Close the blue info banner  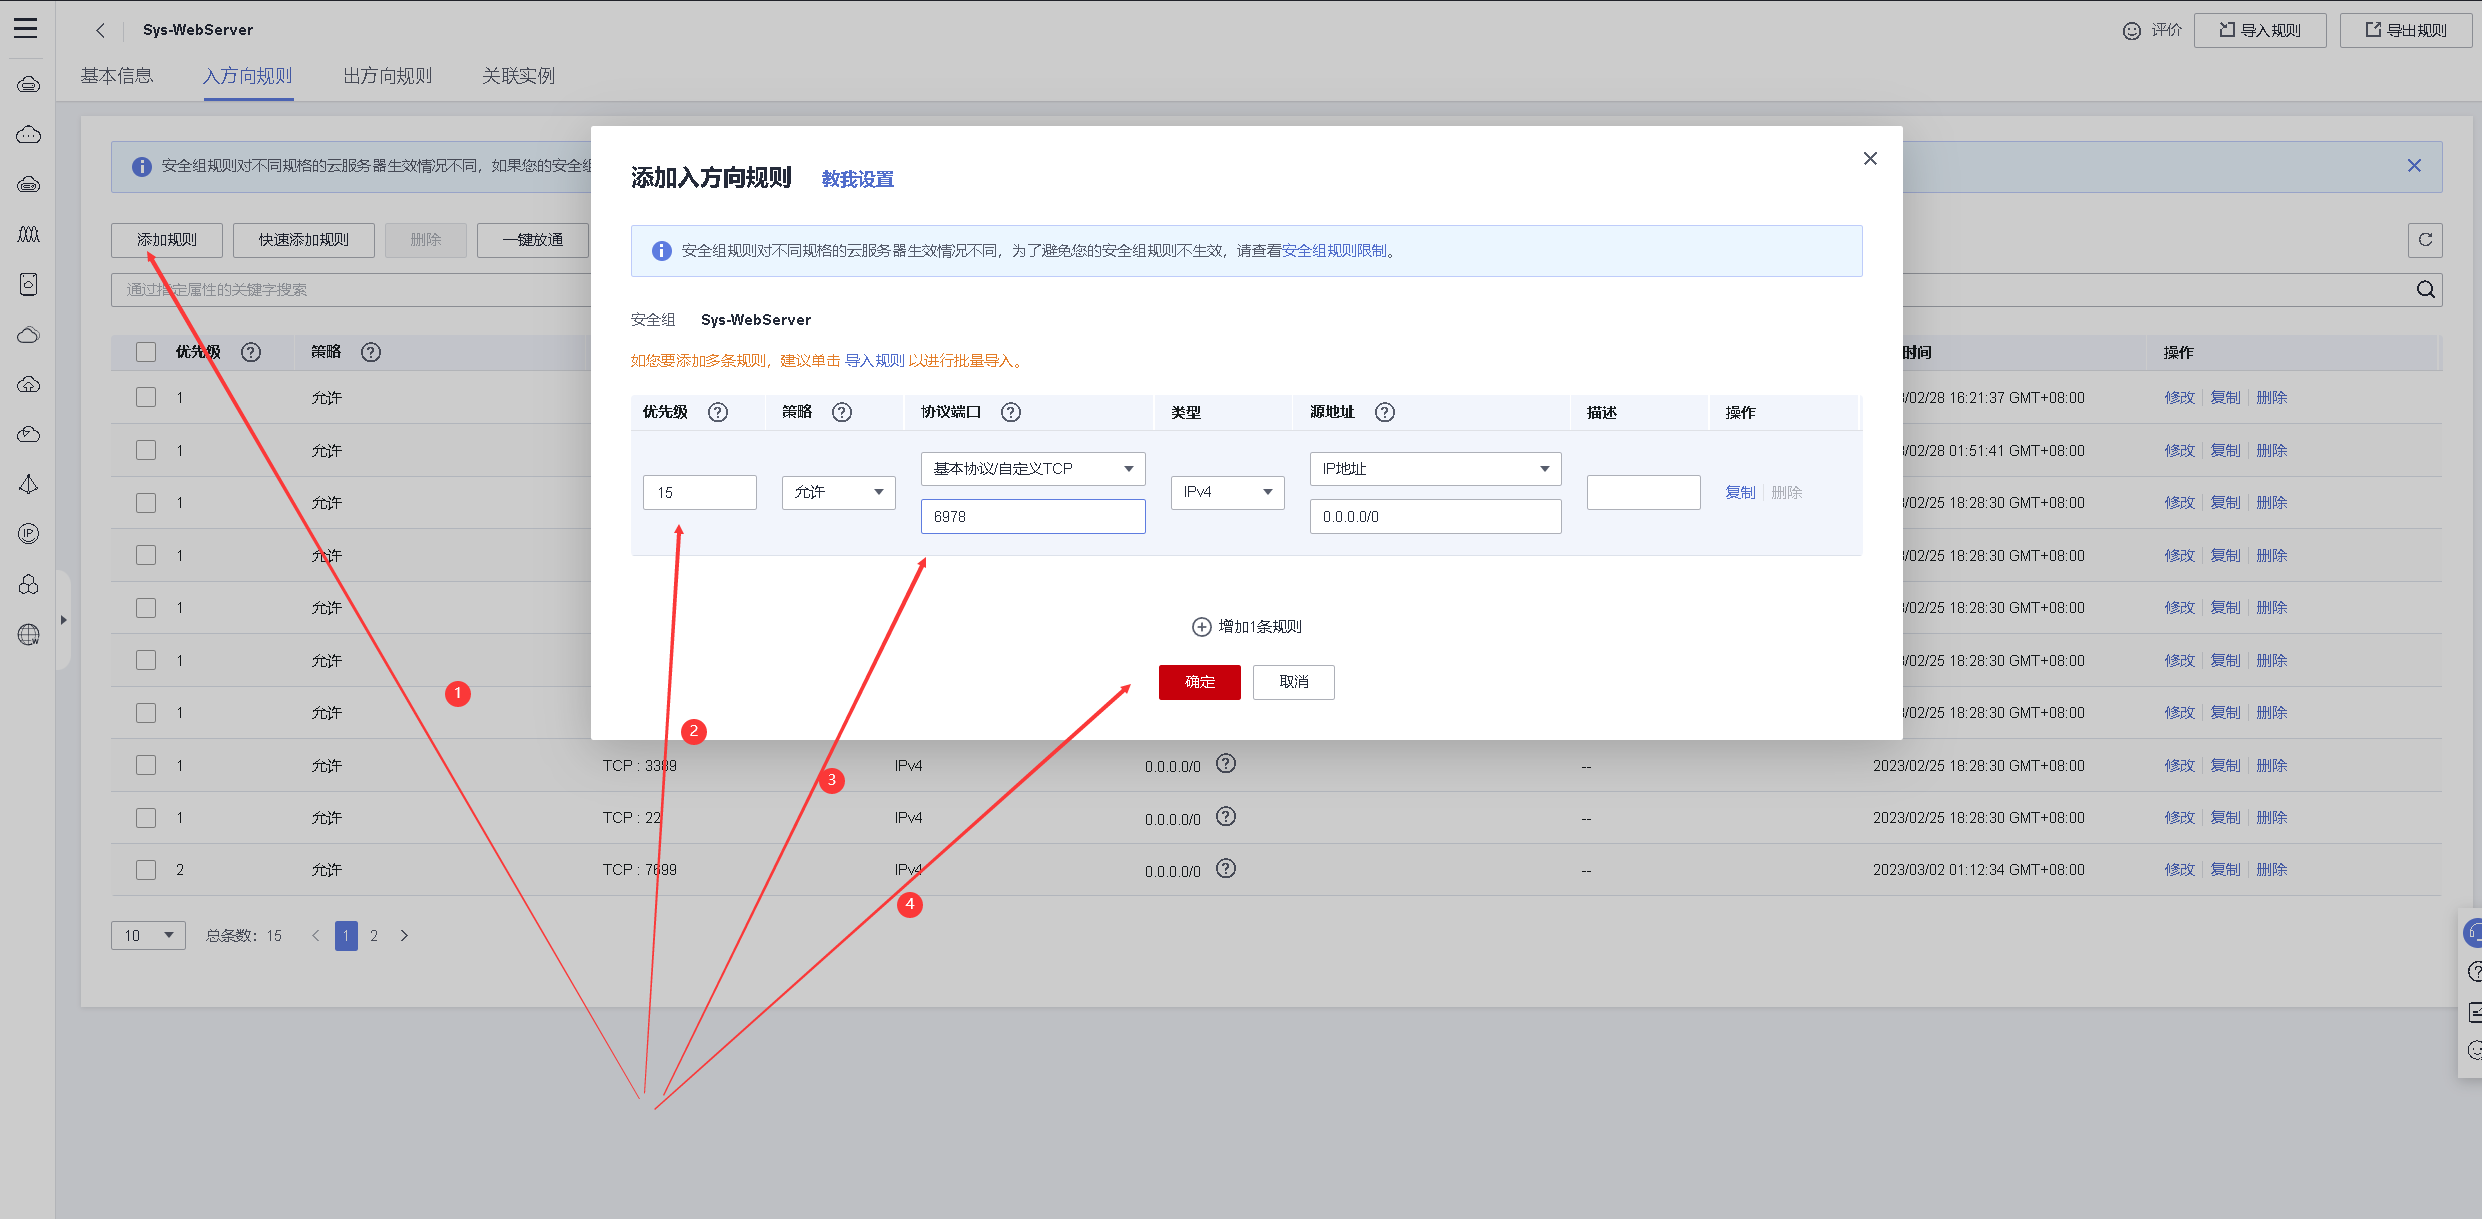(x=2414, y=166)
